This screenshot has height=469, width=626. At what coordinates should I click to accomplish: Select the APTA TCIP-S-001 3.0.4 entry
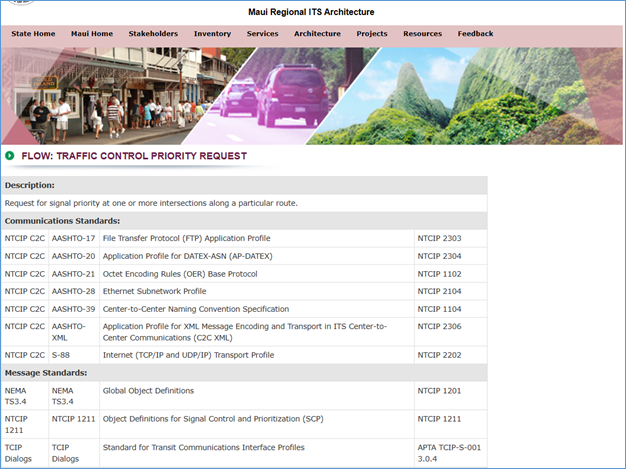450,453
